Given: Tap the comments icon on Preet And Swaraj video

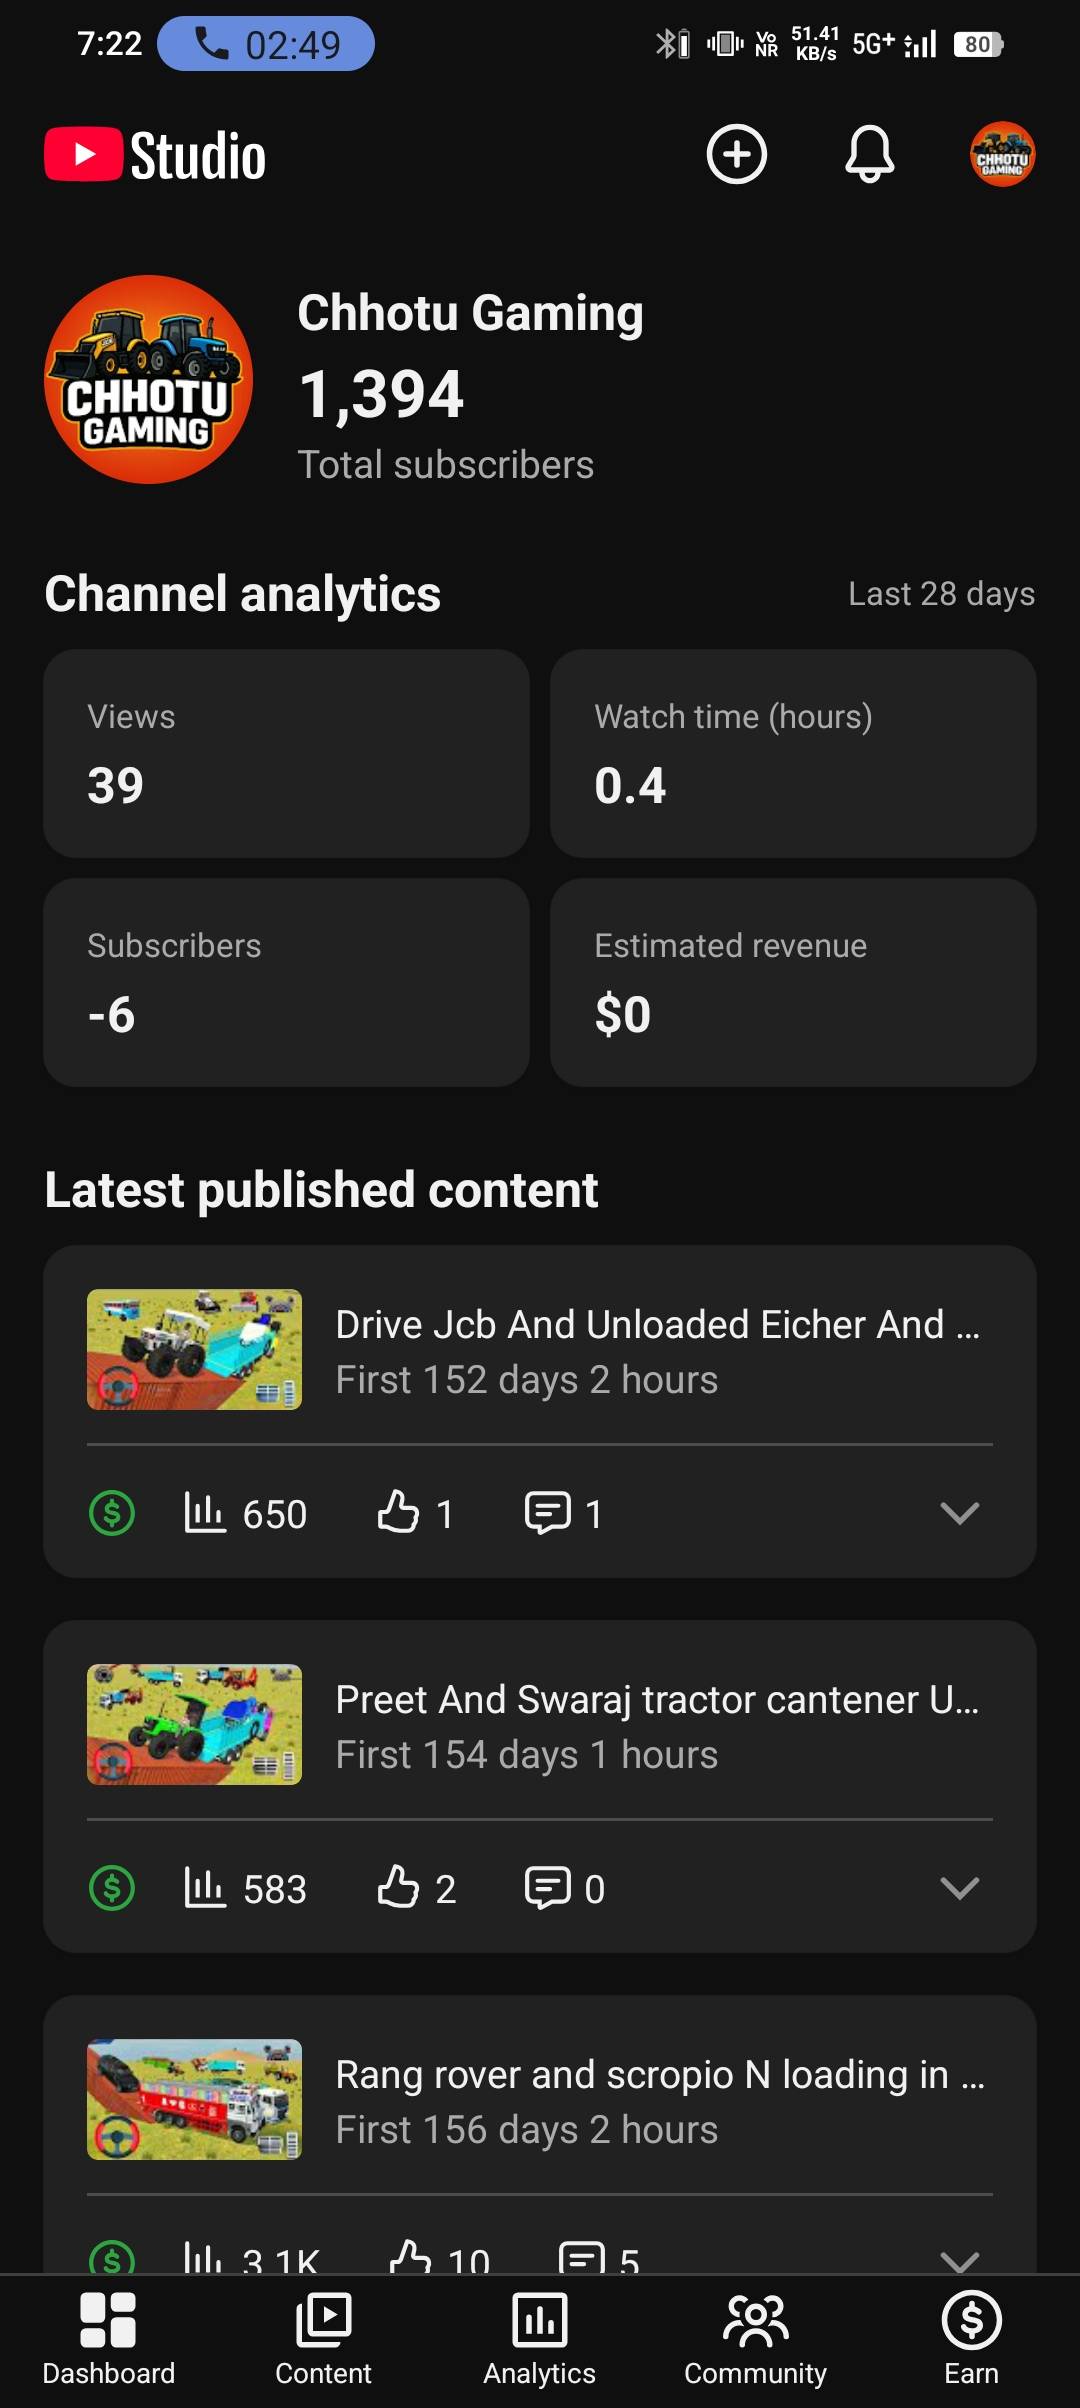Looking at the screenshot, I should [x=547, y=1887].
